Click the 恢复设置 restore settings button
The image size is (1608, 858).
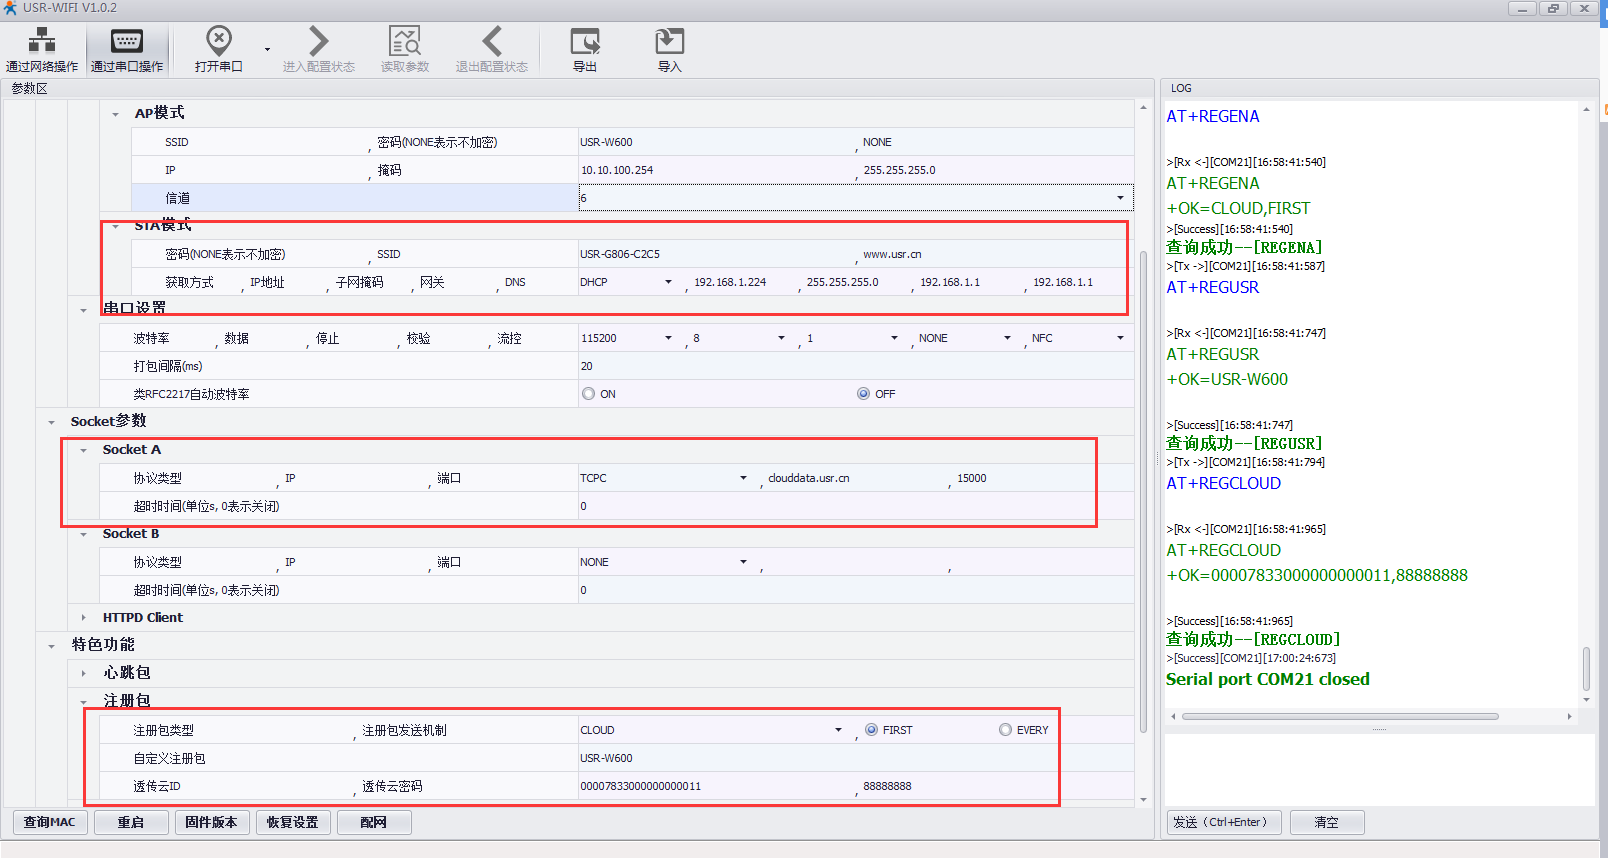(293, 822)
